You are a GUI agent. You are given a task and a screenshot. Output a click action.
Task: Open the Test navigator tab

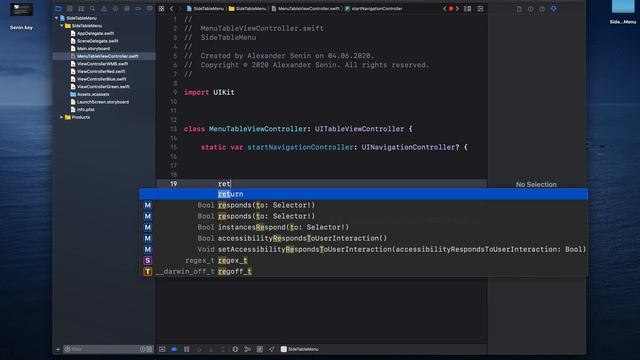[x=116, y=9]
